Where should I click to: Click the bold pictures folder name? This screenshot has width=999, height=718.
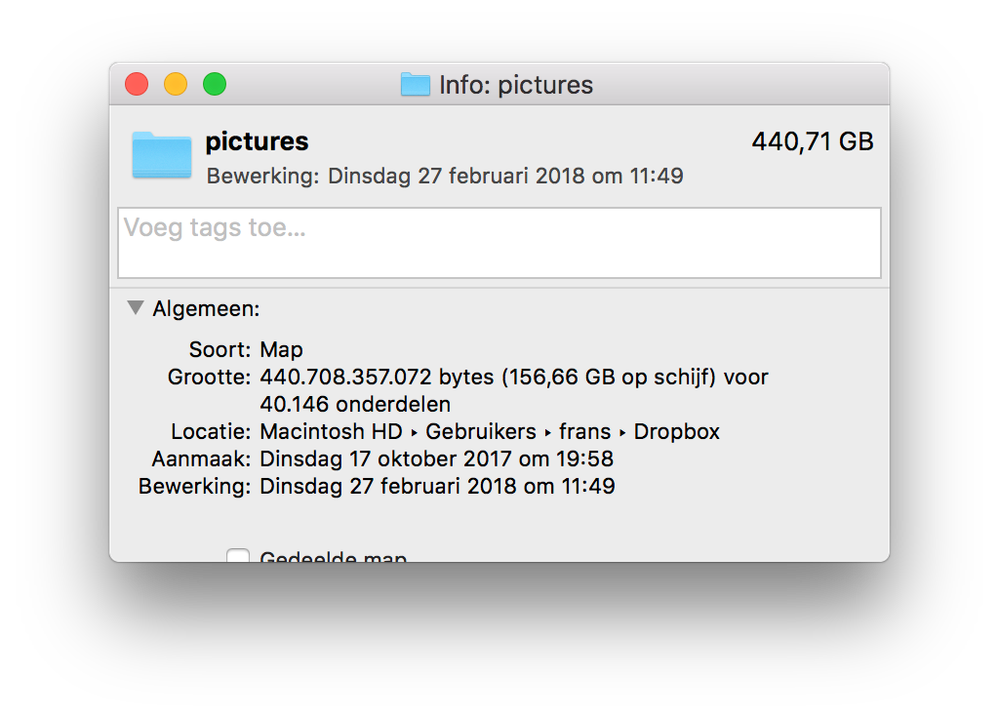pos(257,142)
